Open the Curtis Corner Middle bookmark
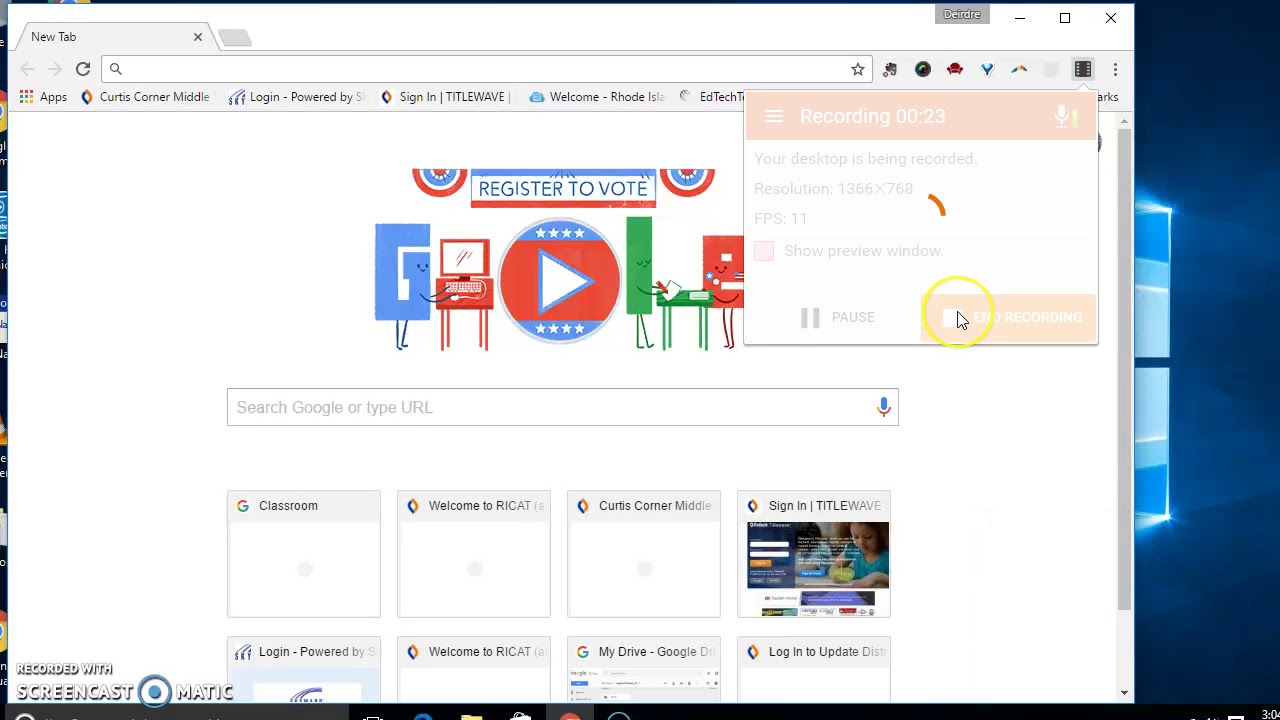Viewport: 1280px width, 720px height. (146, 97)
